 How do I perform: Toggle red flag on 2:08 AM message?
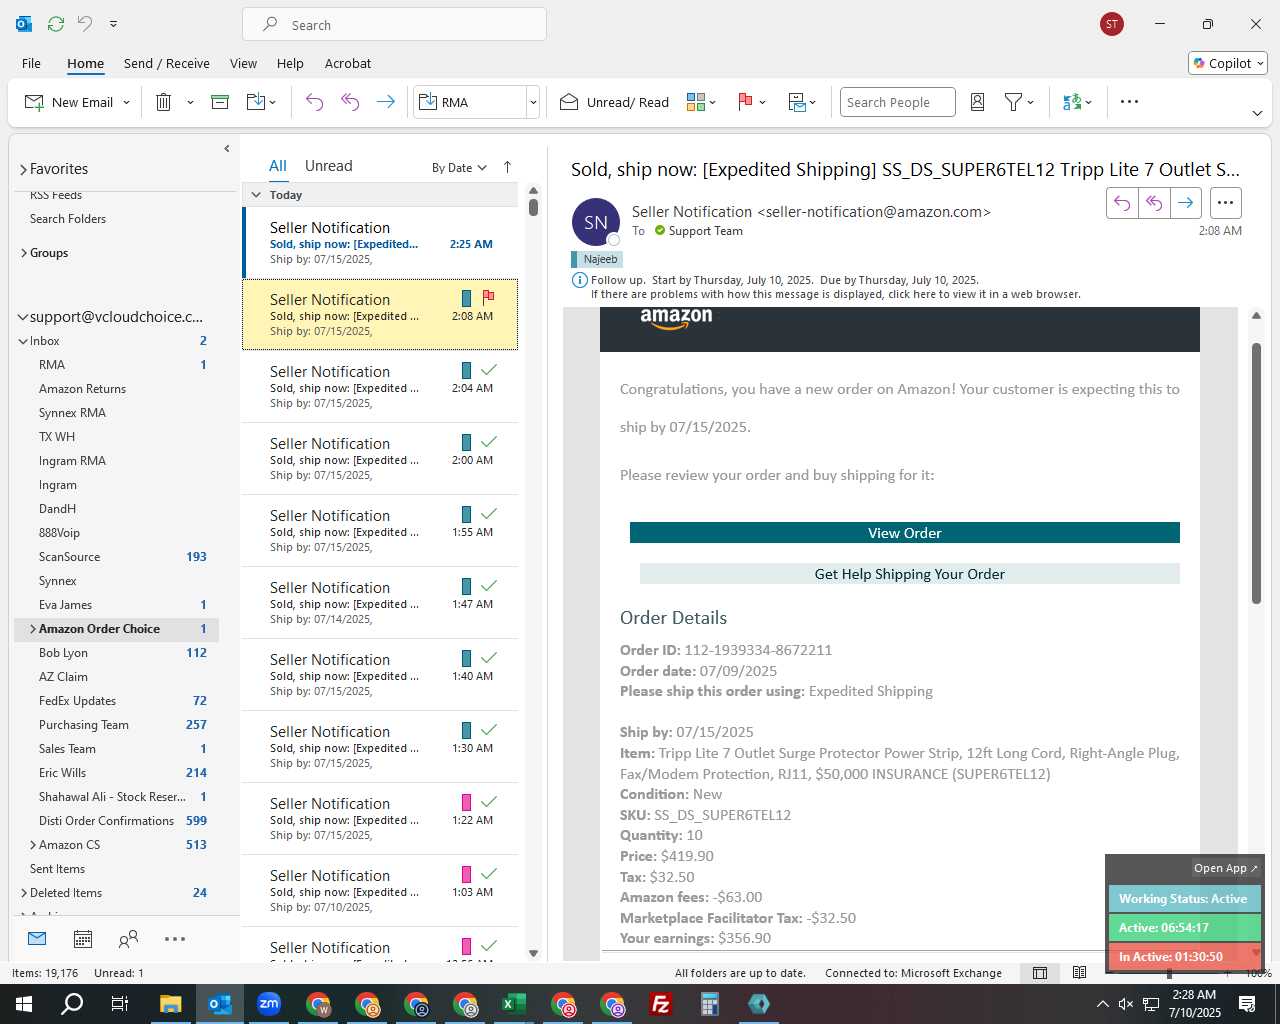click(x=488, y=297)
